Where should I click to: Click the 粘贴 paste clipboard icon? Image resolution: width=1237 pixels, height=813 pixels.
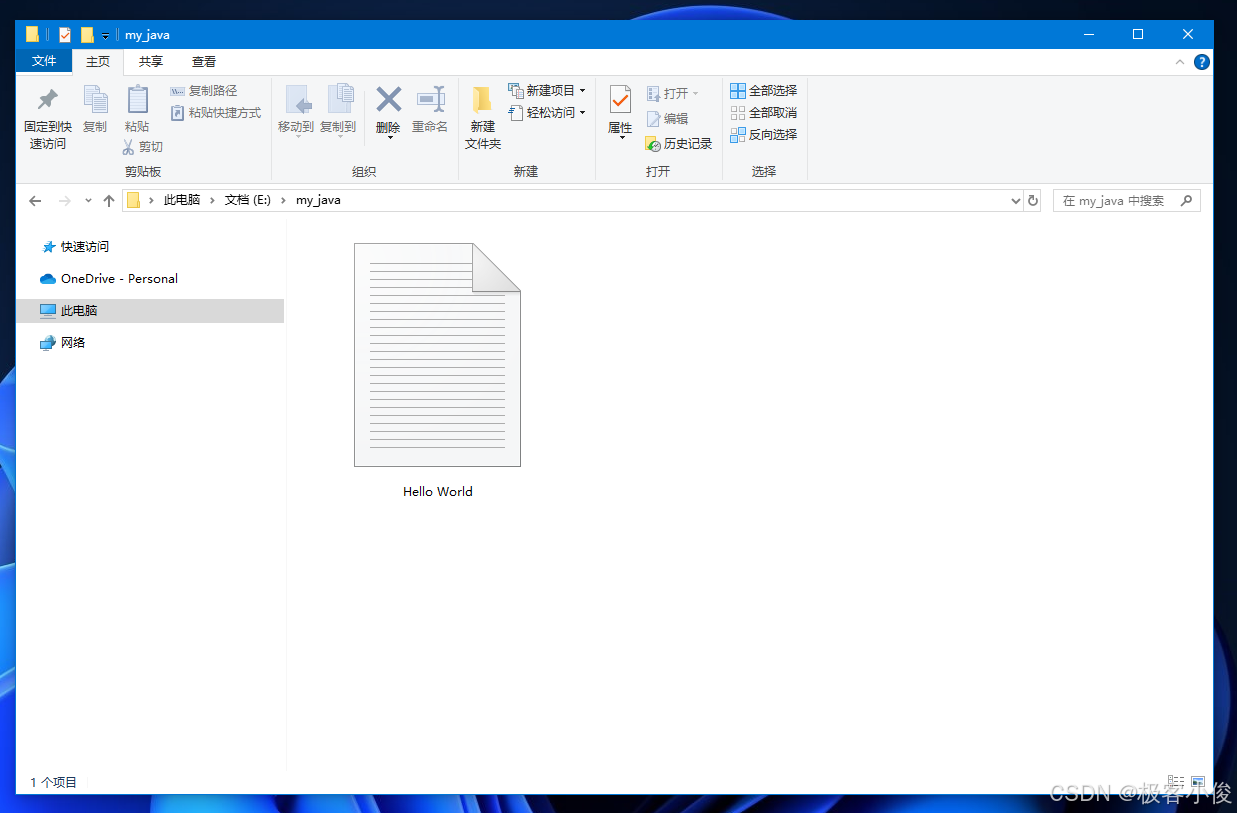[x=137, y=100]
